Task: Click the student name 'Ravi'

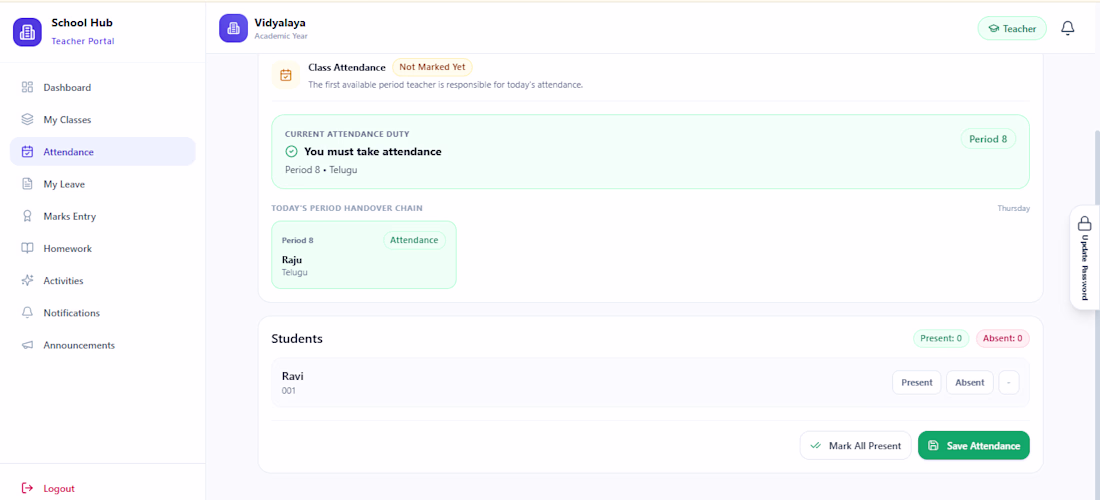Action: tap(293, 376)
